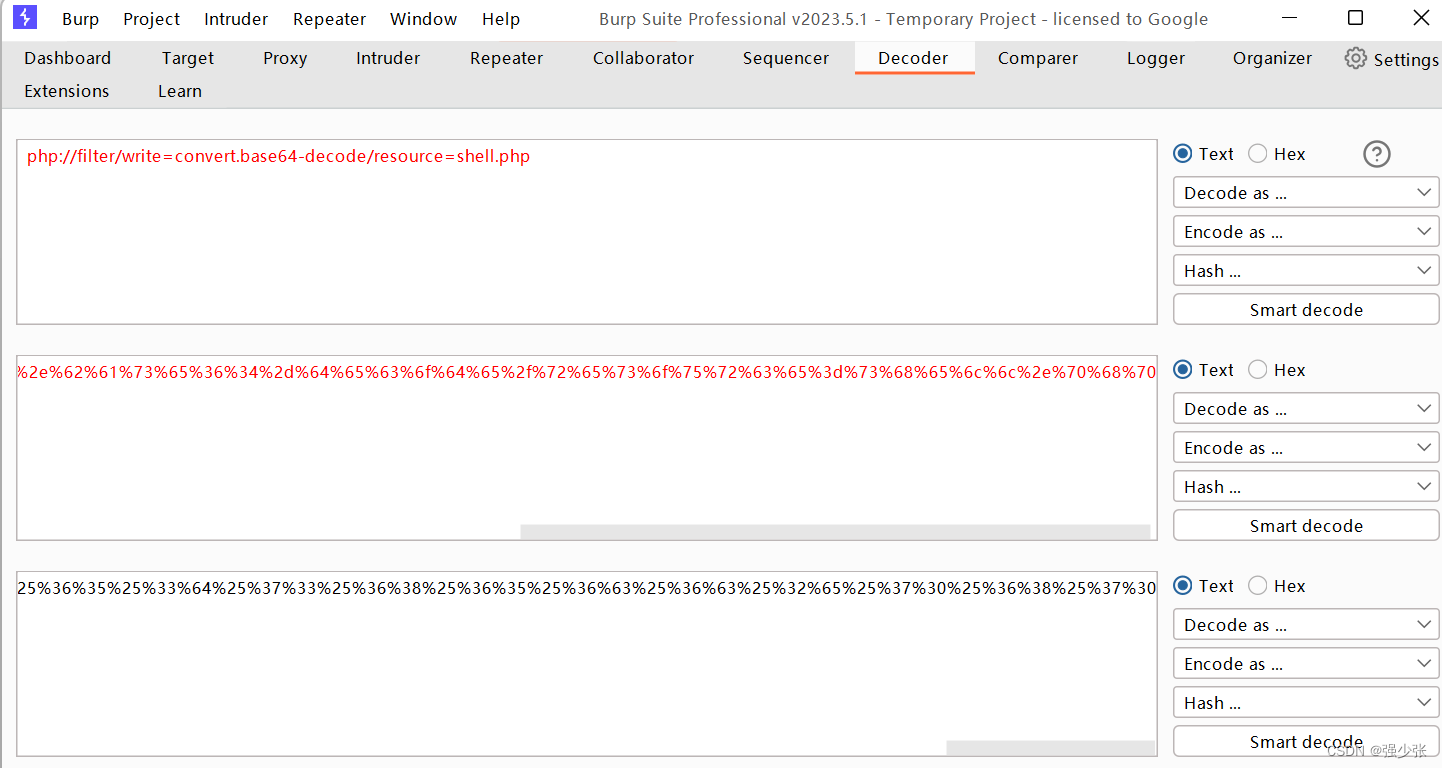Switch to the Logger tab
The width and height of the screenshot is (1442, 768).
pyautogui.click(x=1156, y=58)
